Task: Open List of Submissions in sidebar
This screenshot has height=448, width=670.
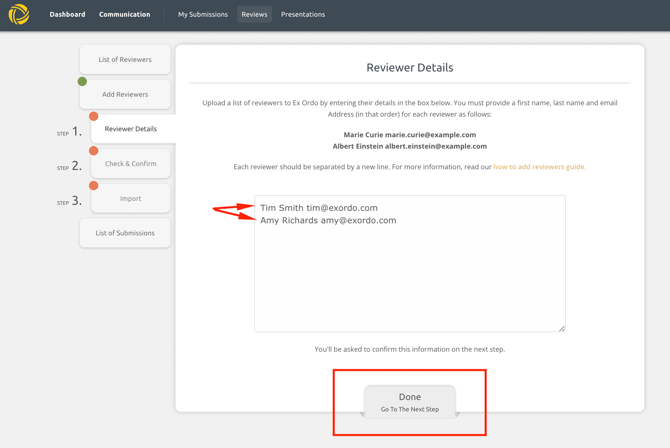Action: [125, 233]
